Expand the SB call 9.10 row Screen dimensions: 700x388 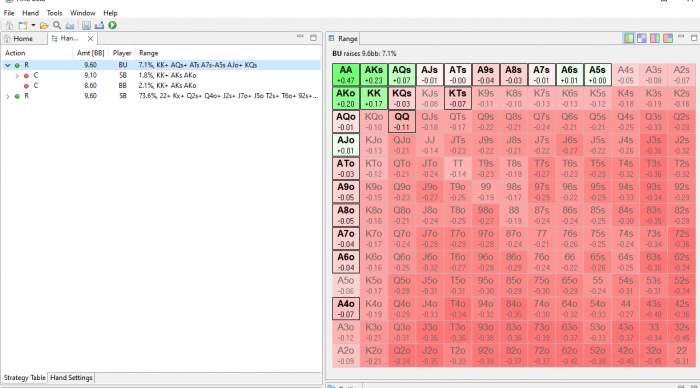click(x=17, y=75)
